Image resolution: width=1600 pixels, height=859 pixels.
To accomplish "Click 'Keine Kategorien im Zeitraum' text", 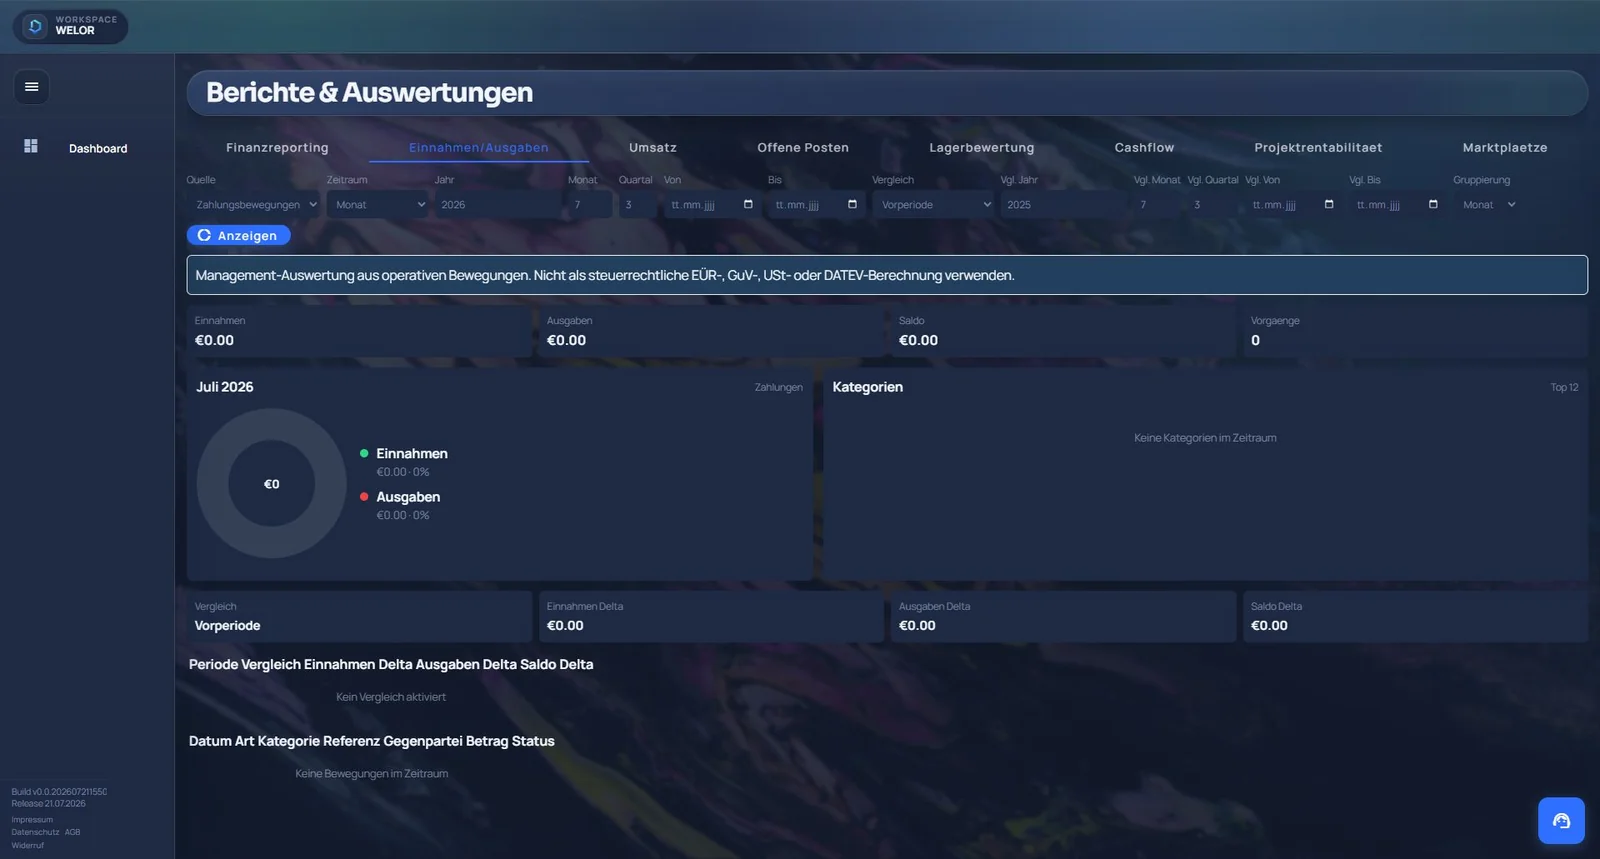I will [1205, 438].
